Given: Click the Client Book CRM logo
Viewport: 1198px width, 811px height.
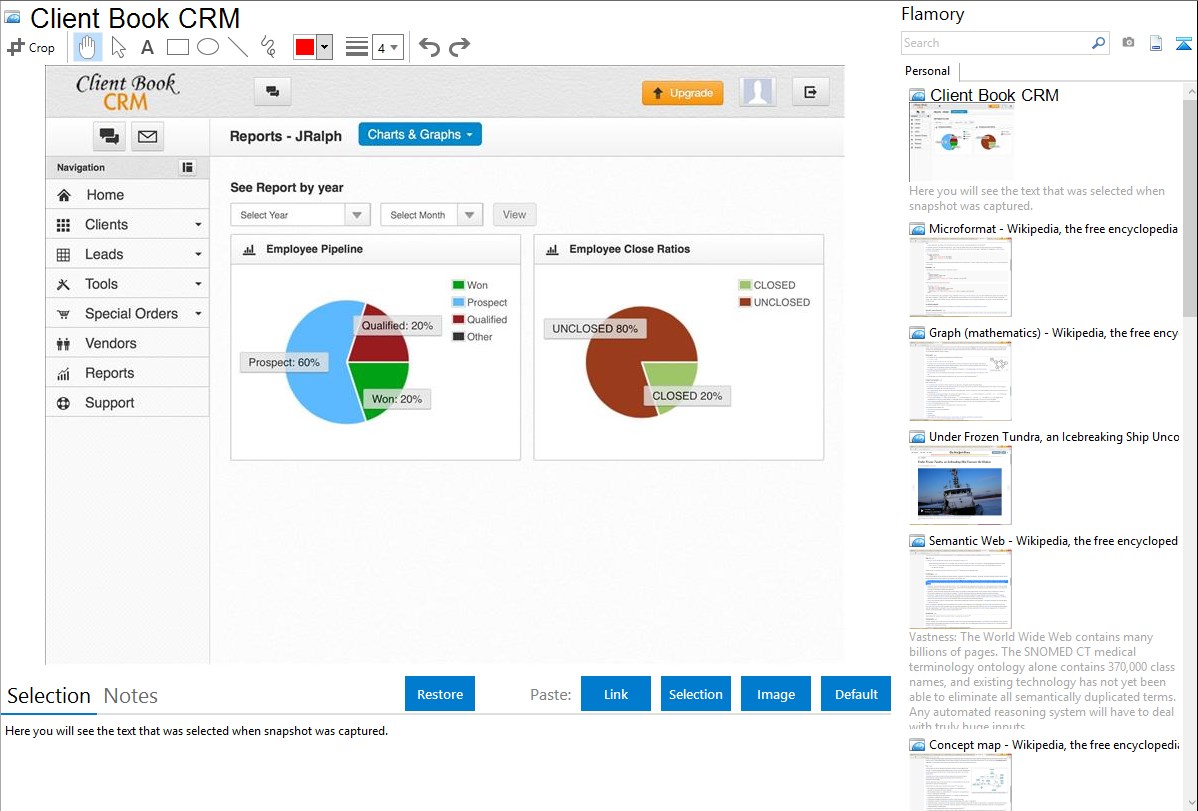Looking at the screenshot, I should (x=127, y=92).
